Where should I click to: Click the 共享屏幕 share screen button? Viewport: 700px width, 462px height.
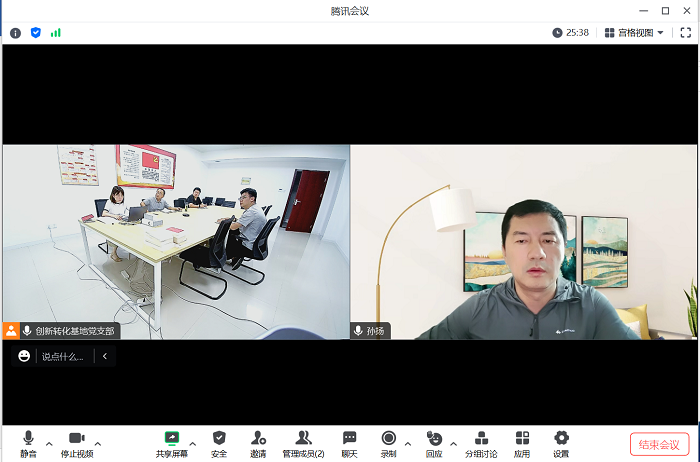click(x=171, y=443)
